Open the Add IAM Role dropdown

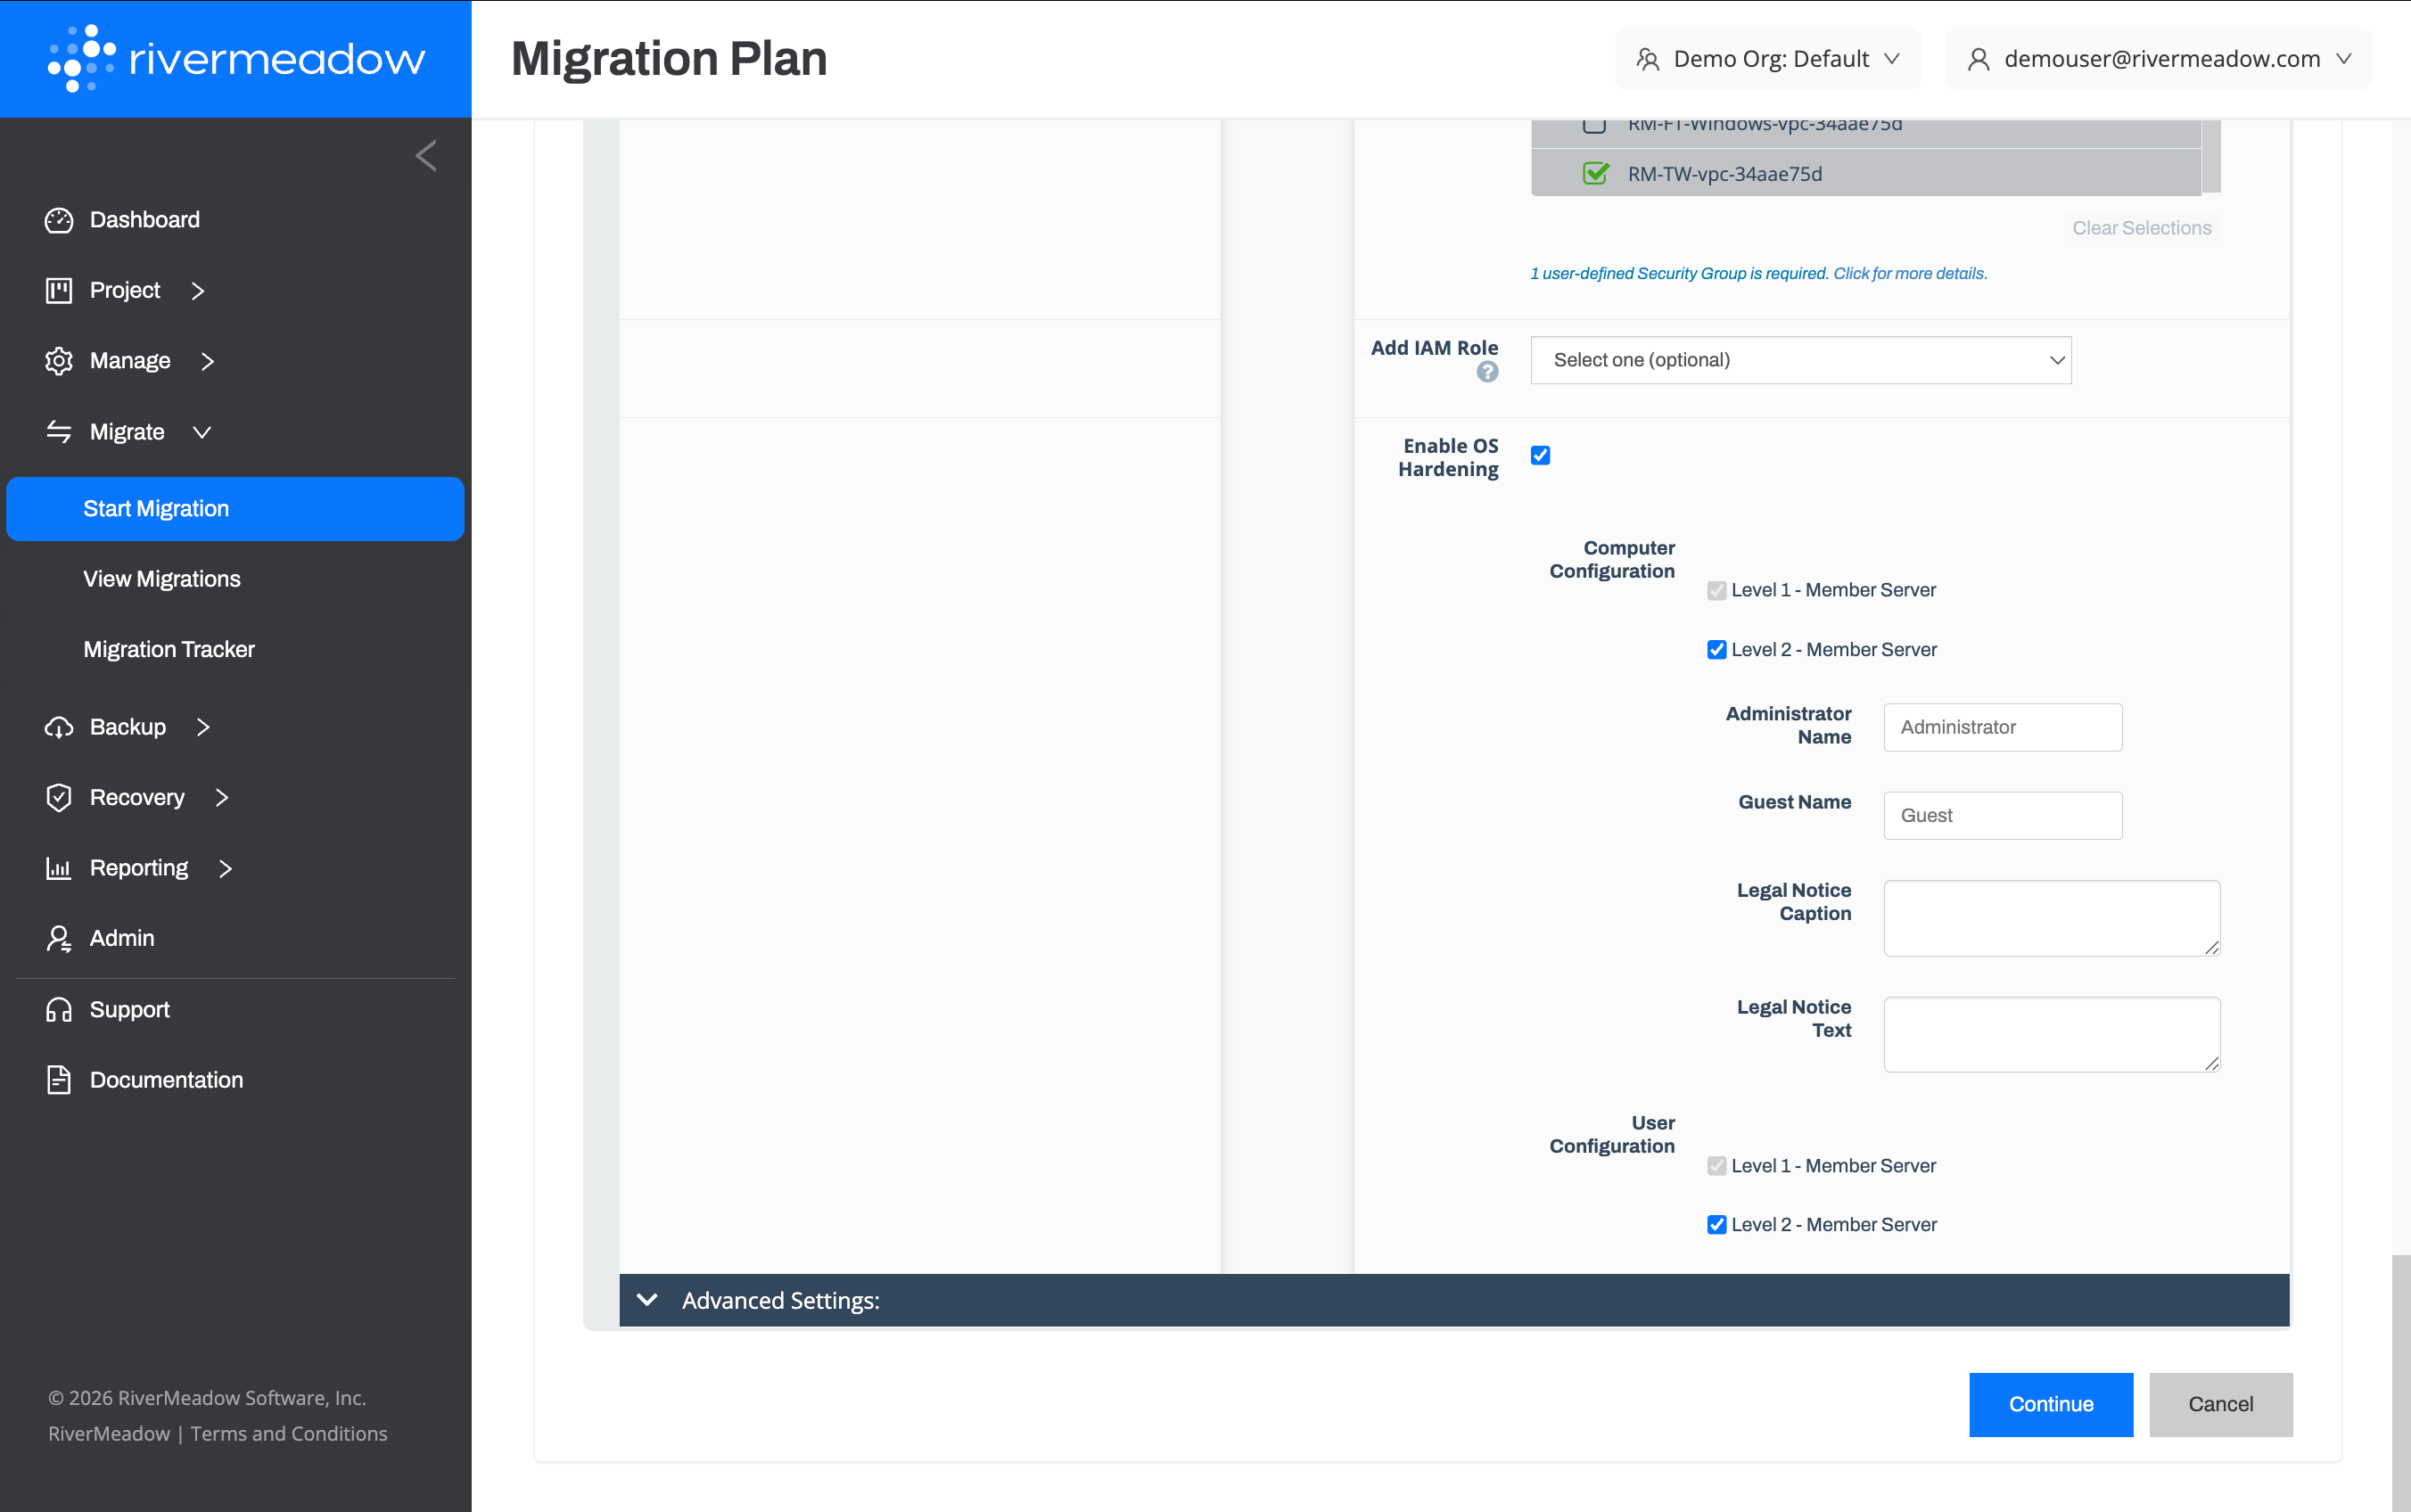(1800, 360)
